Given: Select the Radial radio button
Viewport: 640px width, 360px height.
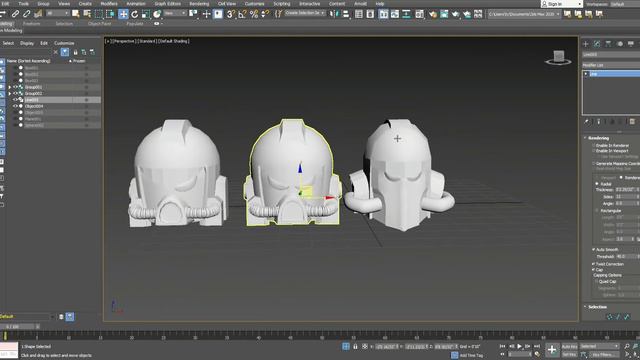Looking at the screenshot, I should (597, 184).
